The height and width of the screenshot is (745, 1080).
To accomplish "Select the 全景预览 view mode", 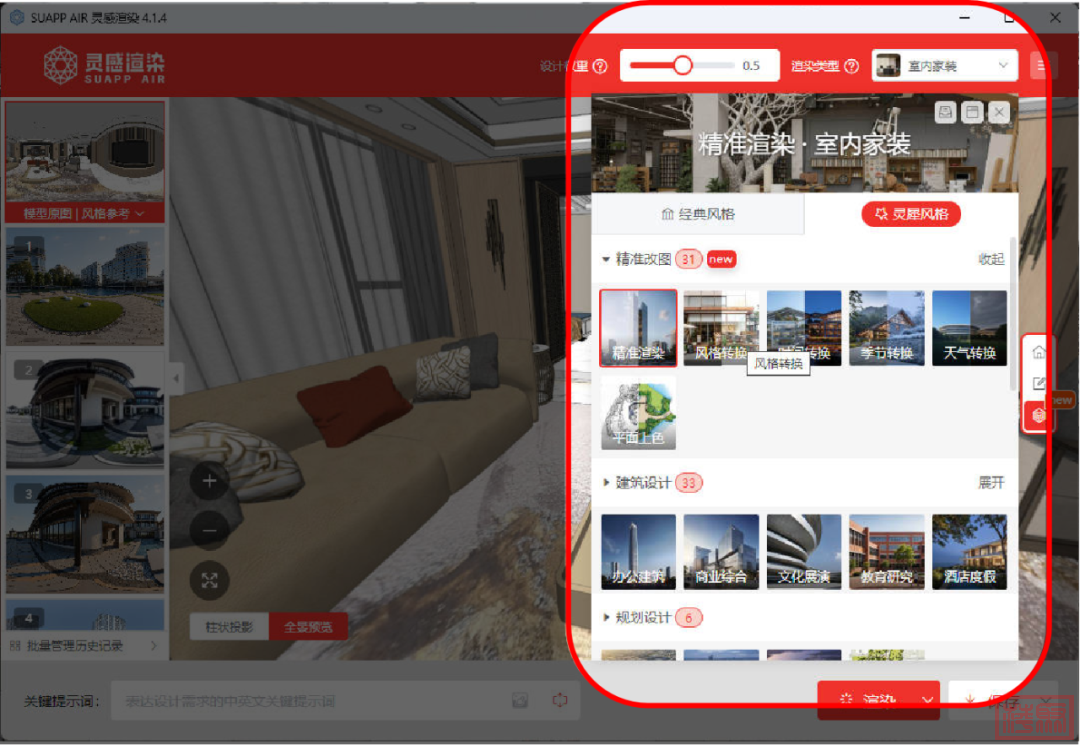I will [308, 627].
